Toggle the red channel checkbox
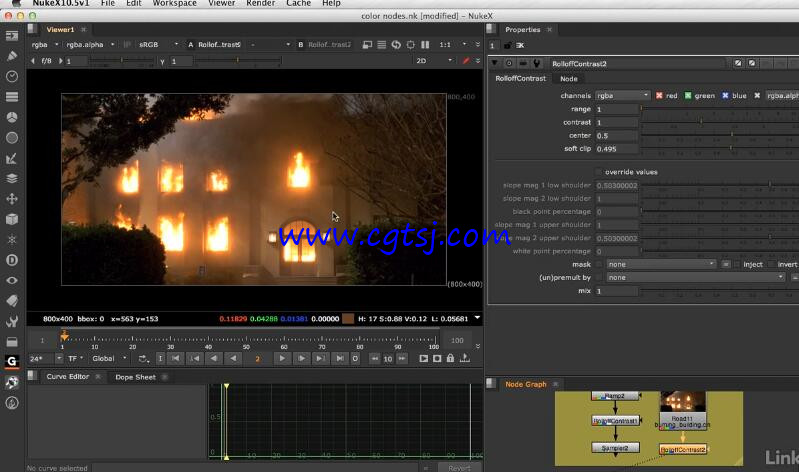 pos(659,96)
